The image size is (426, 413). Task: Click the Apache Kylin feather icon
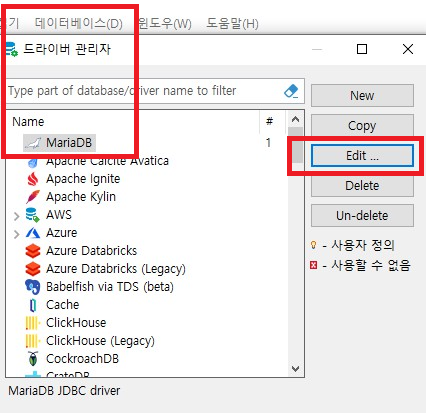33,197
